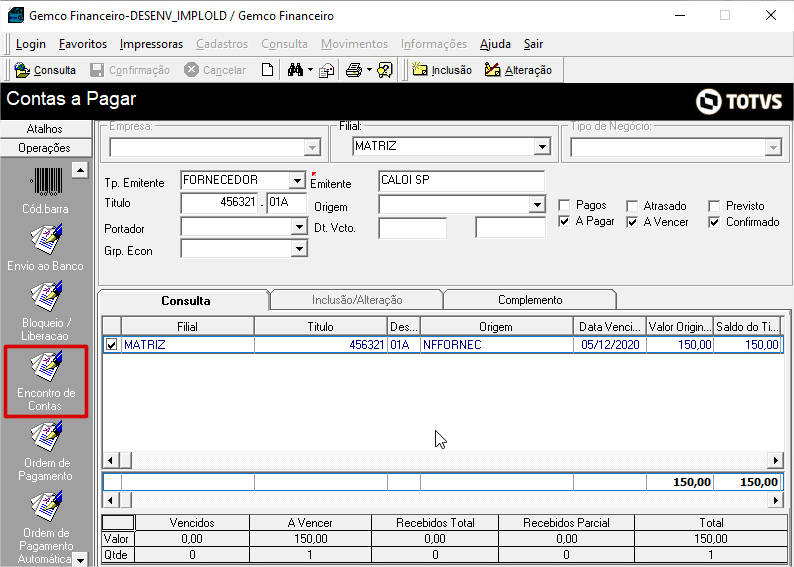Image resolution: width=794 pixels, height=567 pixels.
Task: Check the Pagos checkbox
Action: click(564, 206)
